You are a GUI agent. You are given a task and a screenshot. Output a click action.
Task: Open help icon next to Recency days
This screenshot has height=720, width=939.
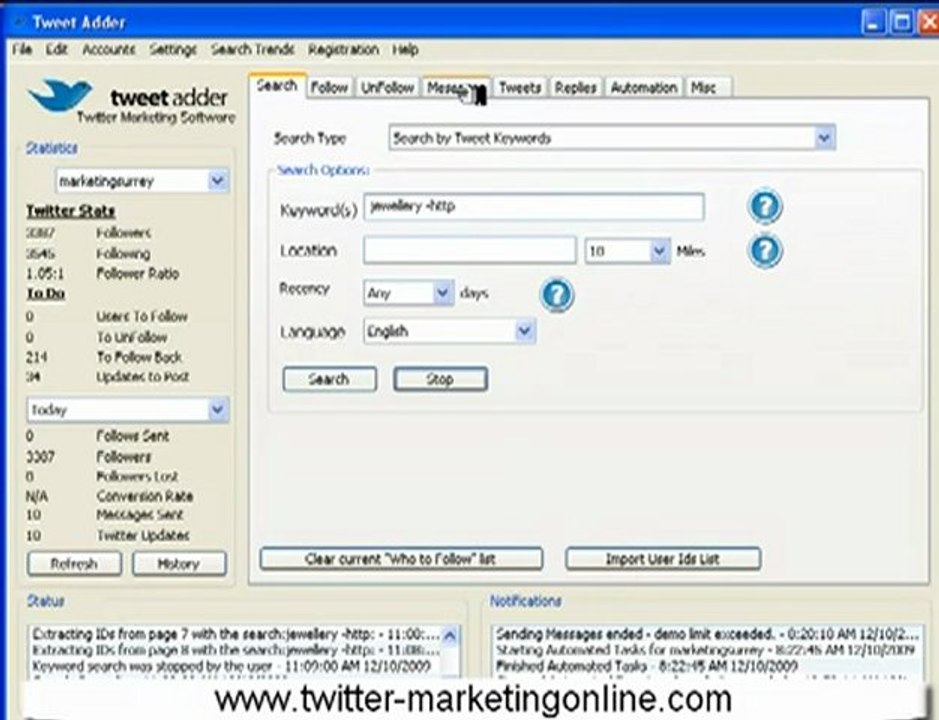click(x=557, y=295)
